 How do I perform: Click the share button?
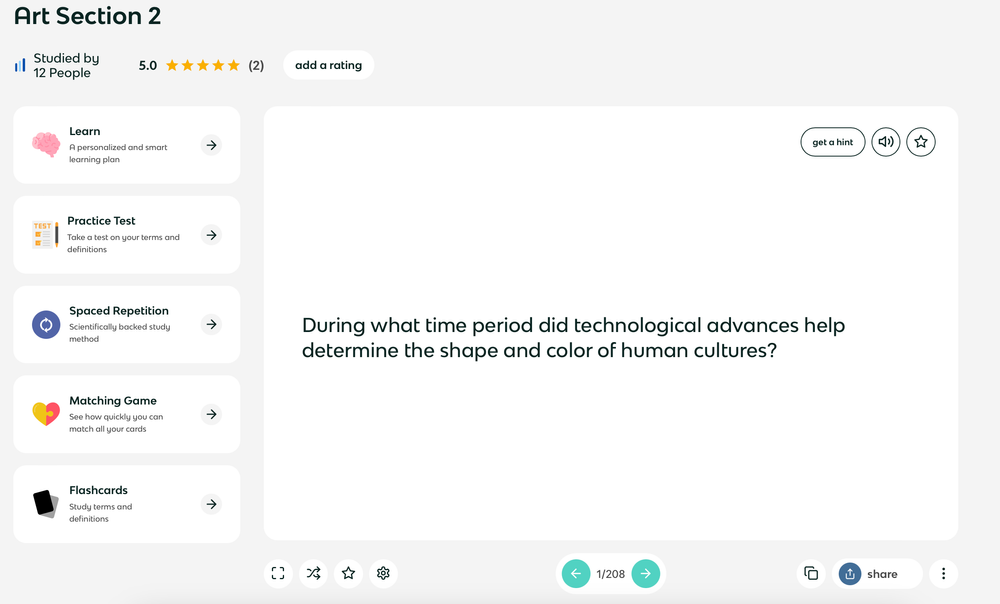pos(878,573)
